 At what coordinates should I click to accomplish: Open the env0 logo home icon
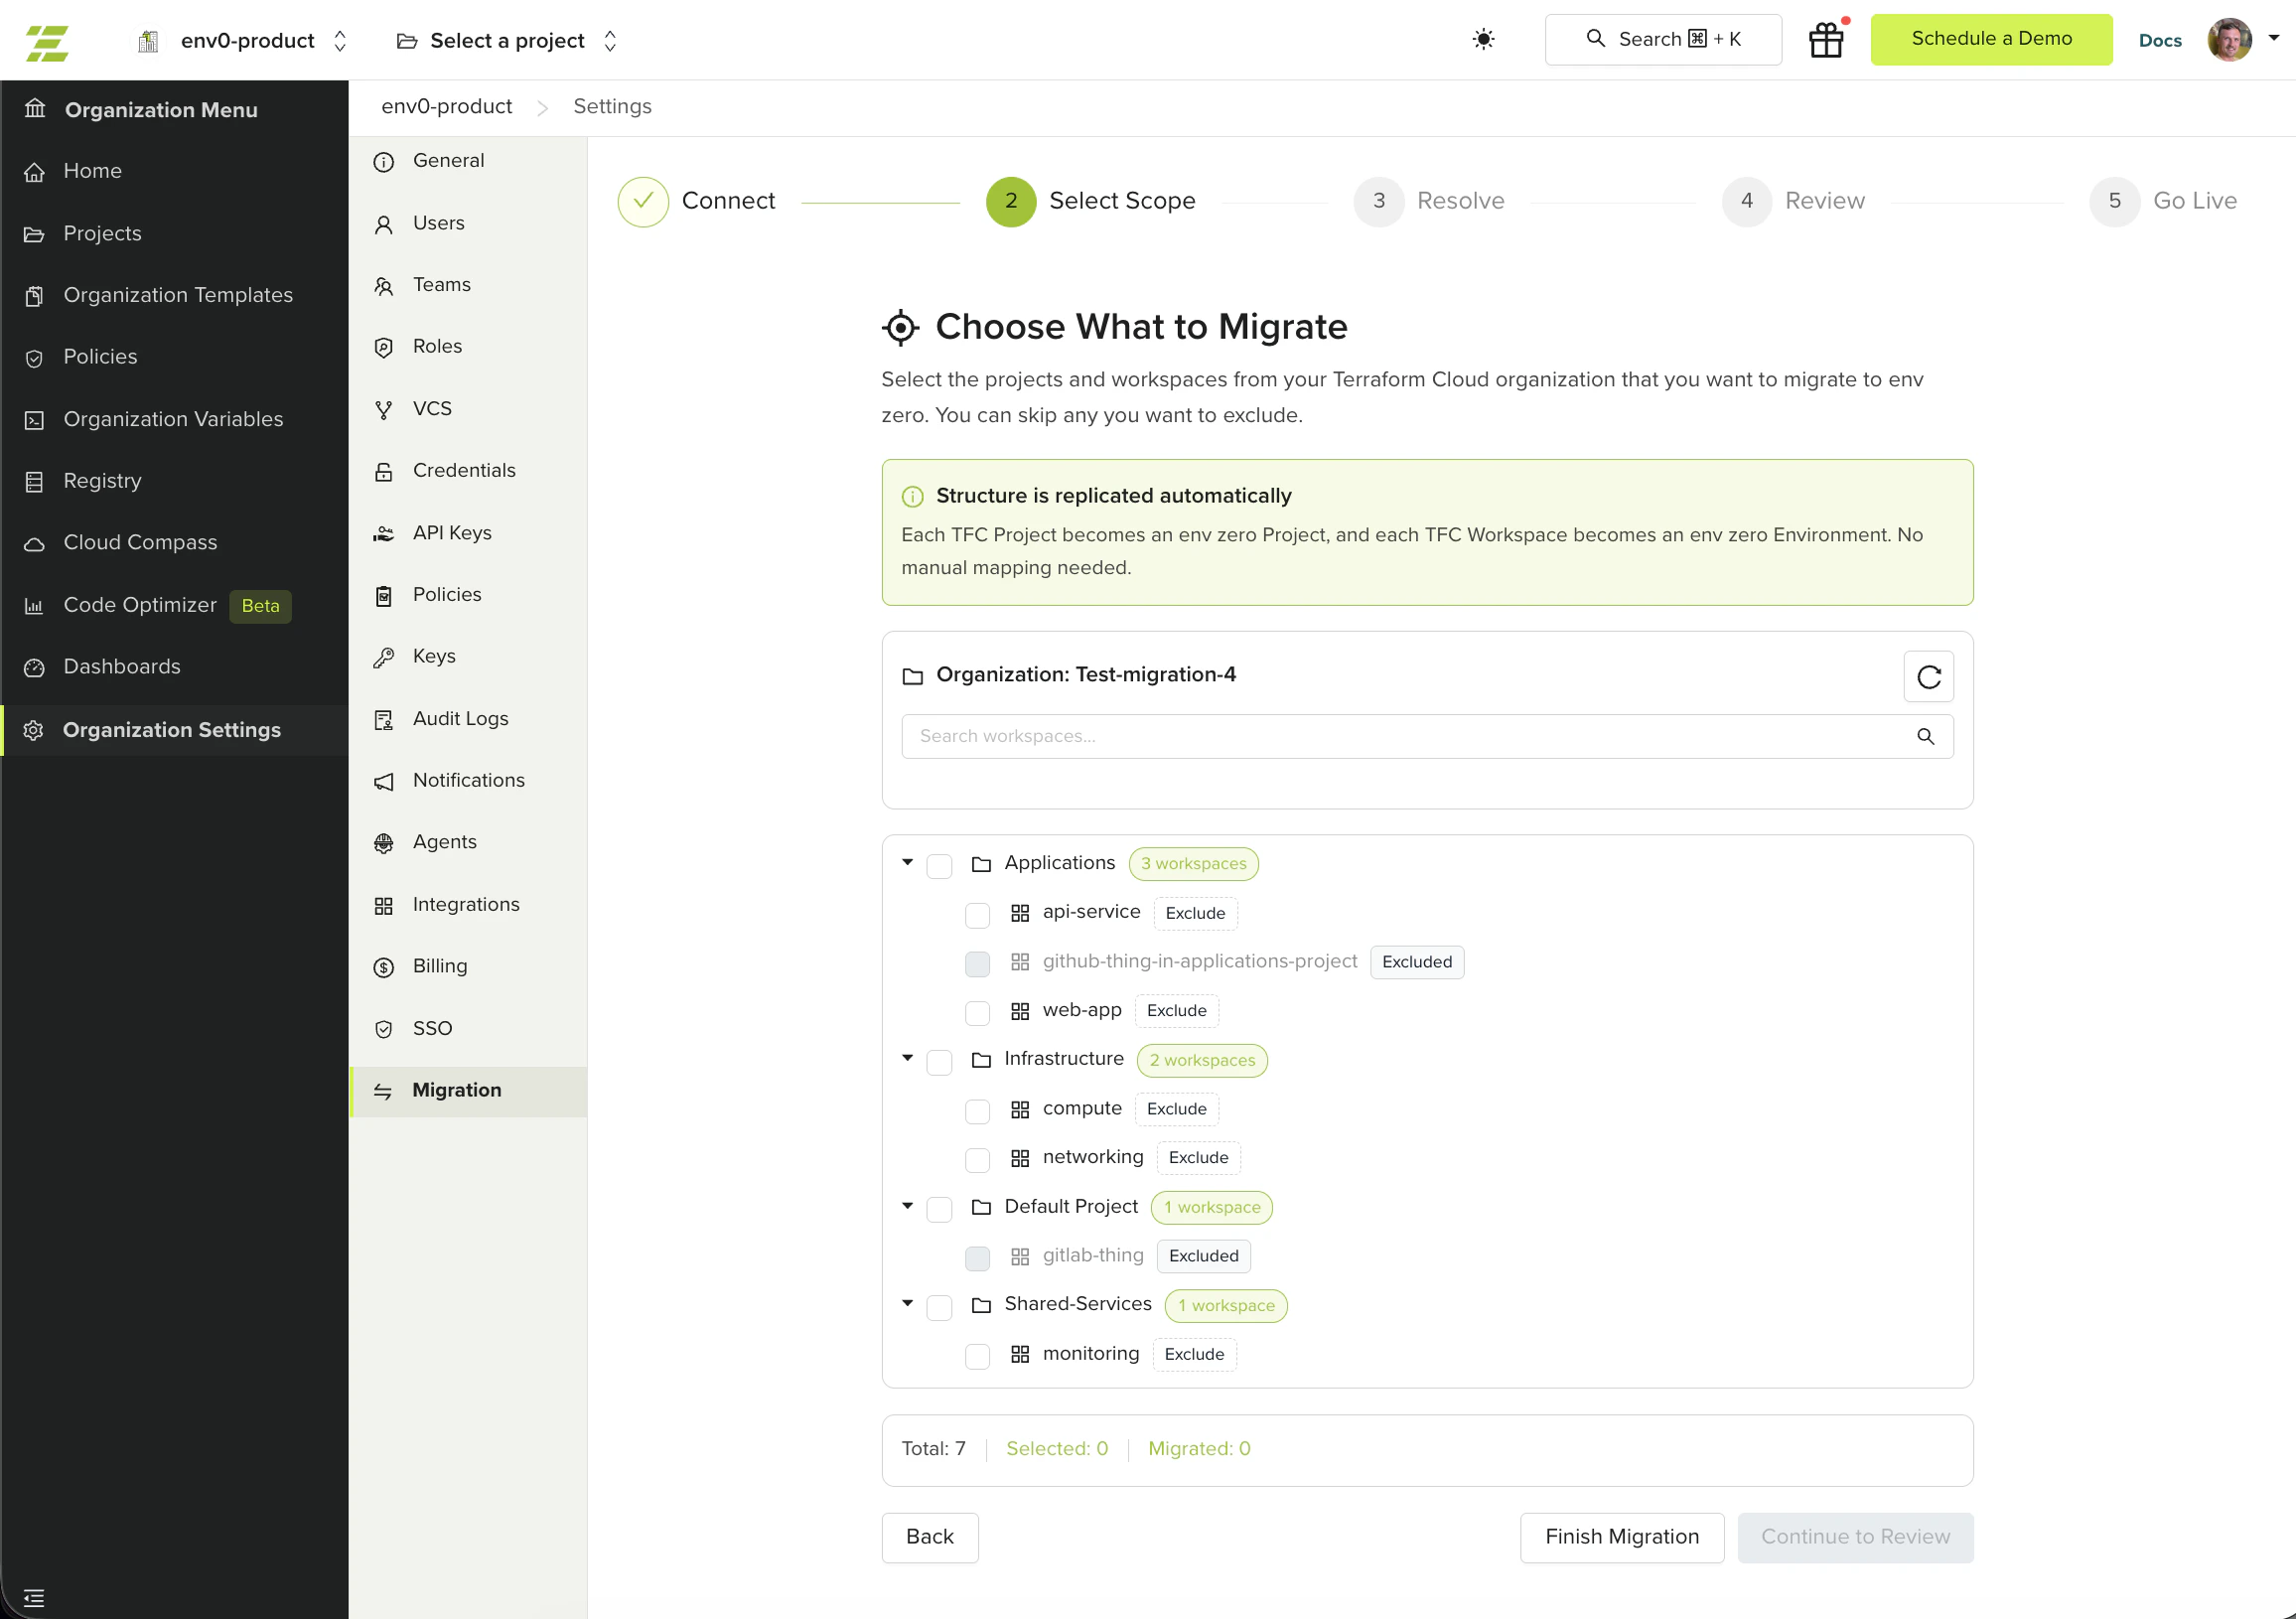pyautogui.click(x=46, y=40)
